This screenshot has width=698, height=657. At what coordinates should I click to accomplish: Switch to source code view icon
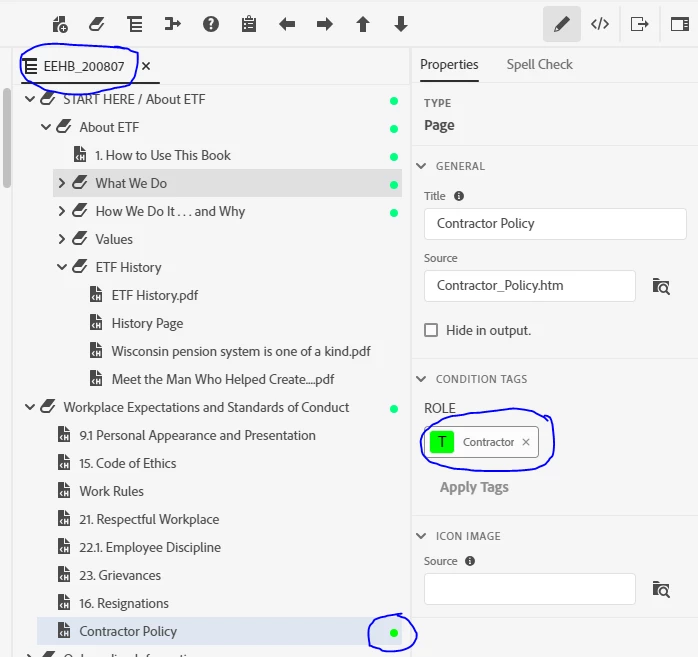600,24
